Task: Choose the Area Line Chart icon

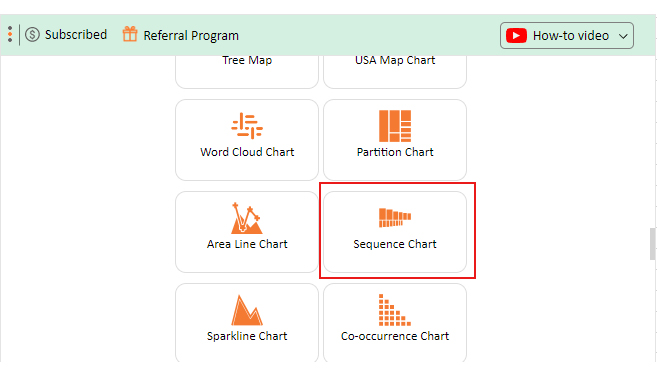Action: tap(247, 218)
